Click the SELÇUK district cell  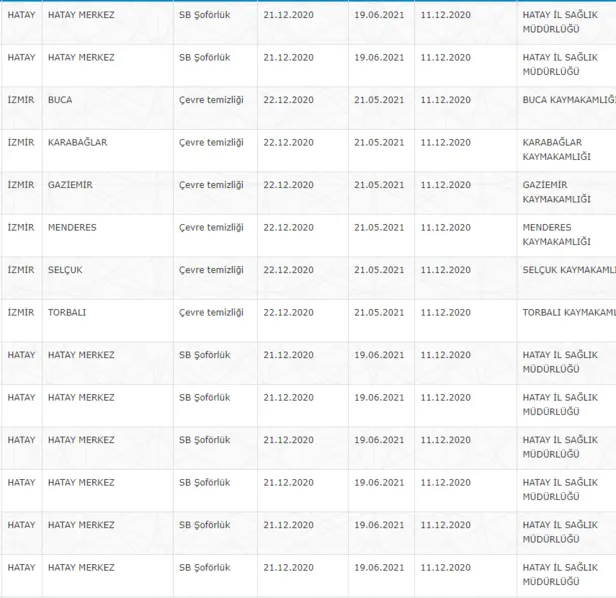[65, 270]
